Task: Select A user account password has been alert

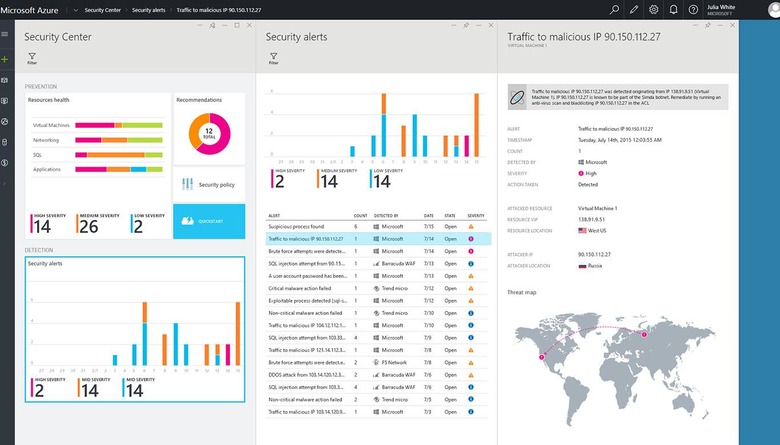Action: pos(377,276)
